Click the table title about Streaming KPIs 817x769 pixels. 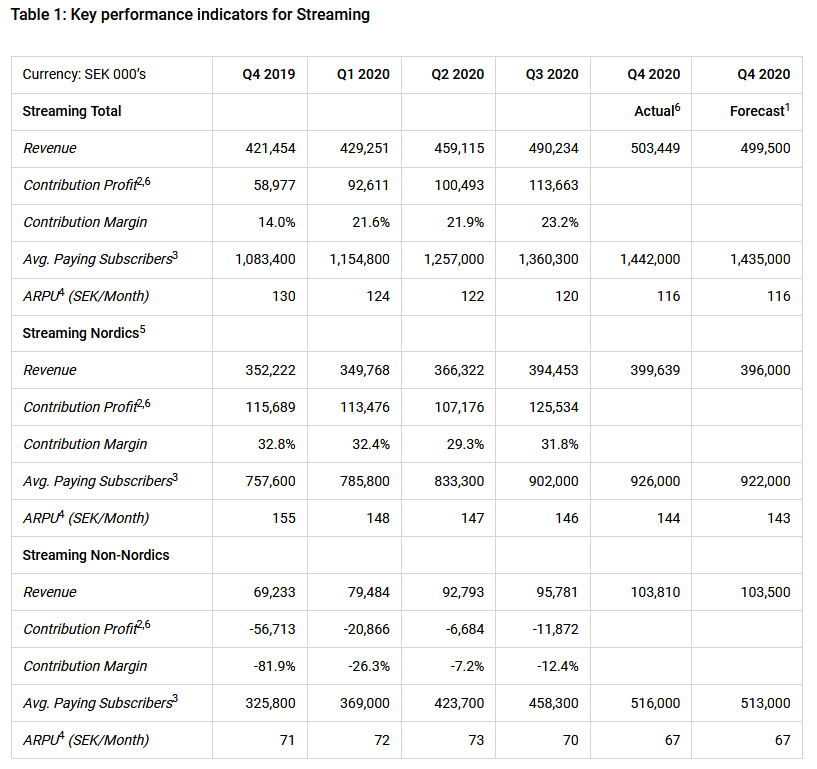click(x=190, y=15)
